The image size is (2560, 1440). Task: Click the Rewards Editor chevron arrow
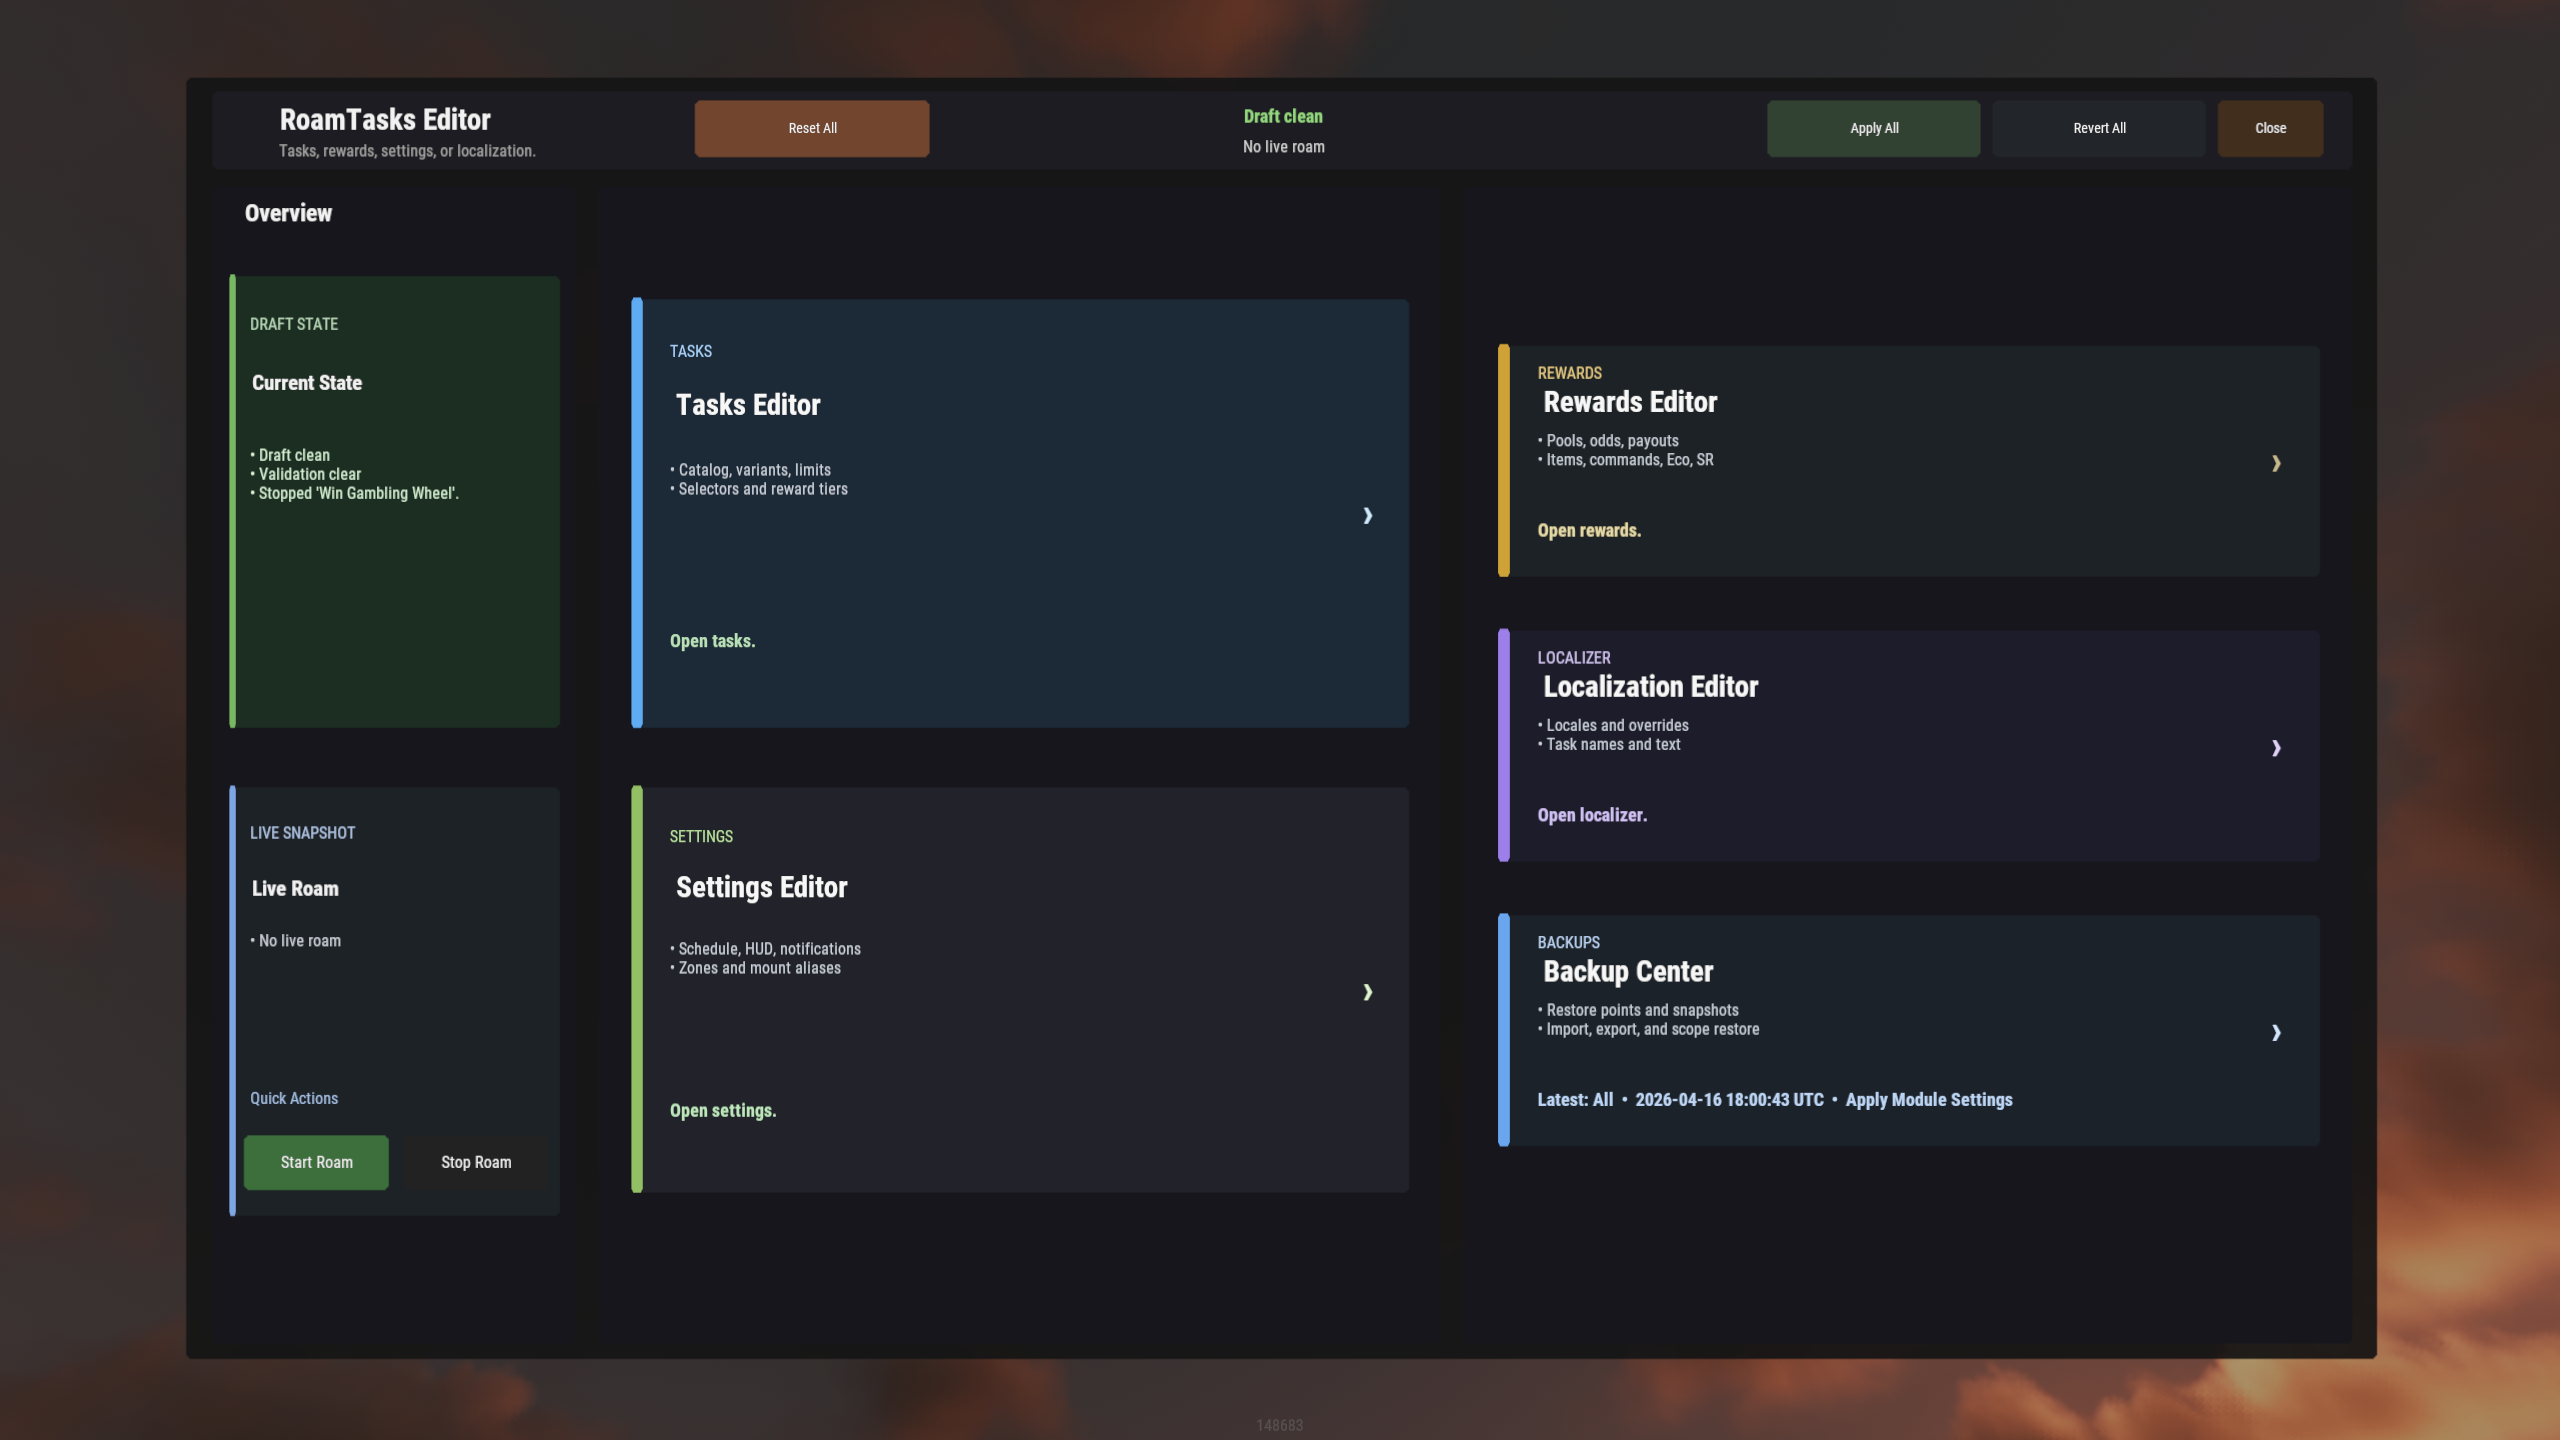(2275, 463)
